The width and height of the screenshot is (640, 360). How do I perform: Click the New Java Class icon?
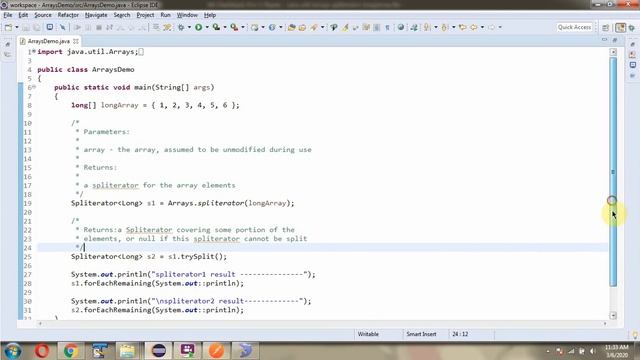(x=272, y=27)
